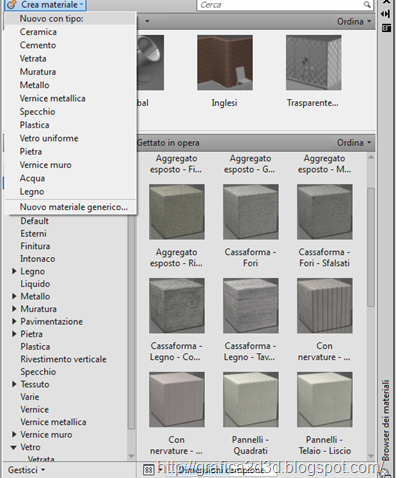Click the palette properties icon on the title bar
This screenshot has width=396, height=478.
[x=386, y=28]
